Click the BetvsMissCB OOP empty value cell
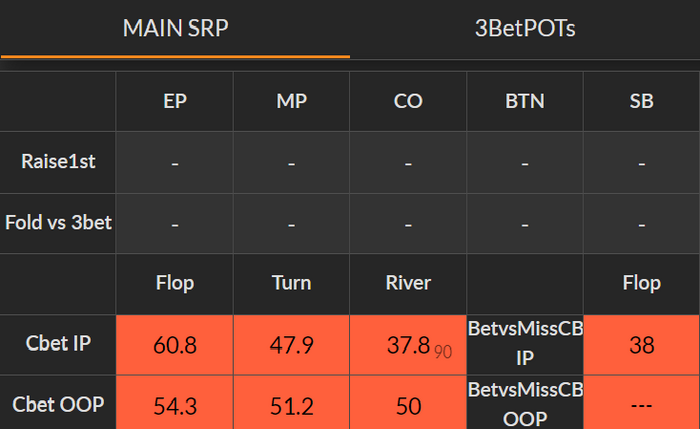The width and height of the screenshot is (700, 429). (x=641, y=406)
